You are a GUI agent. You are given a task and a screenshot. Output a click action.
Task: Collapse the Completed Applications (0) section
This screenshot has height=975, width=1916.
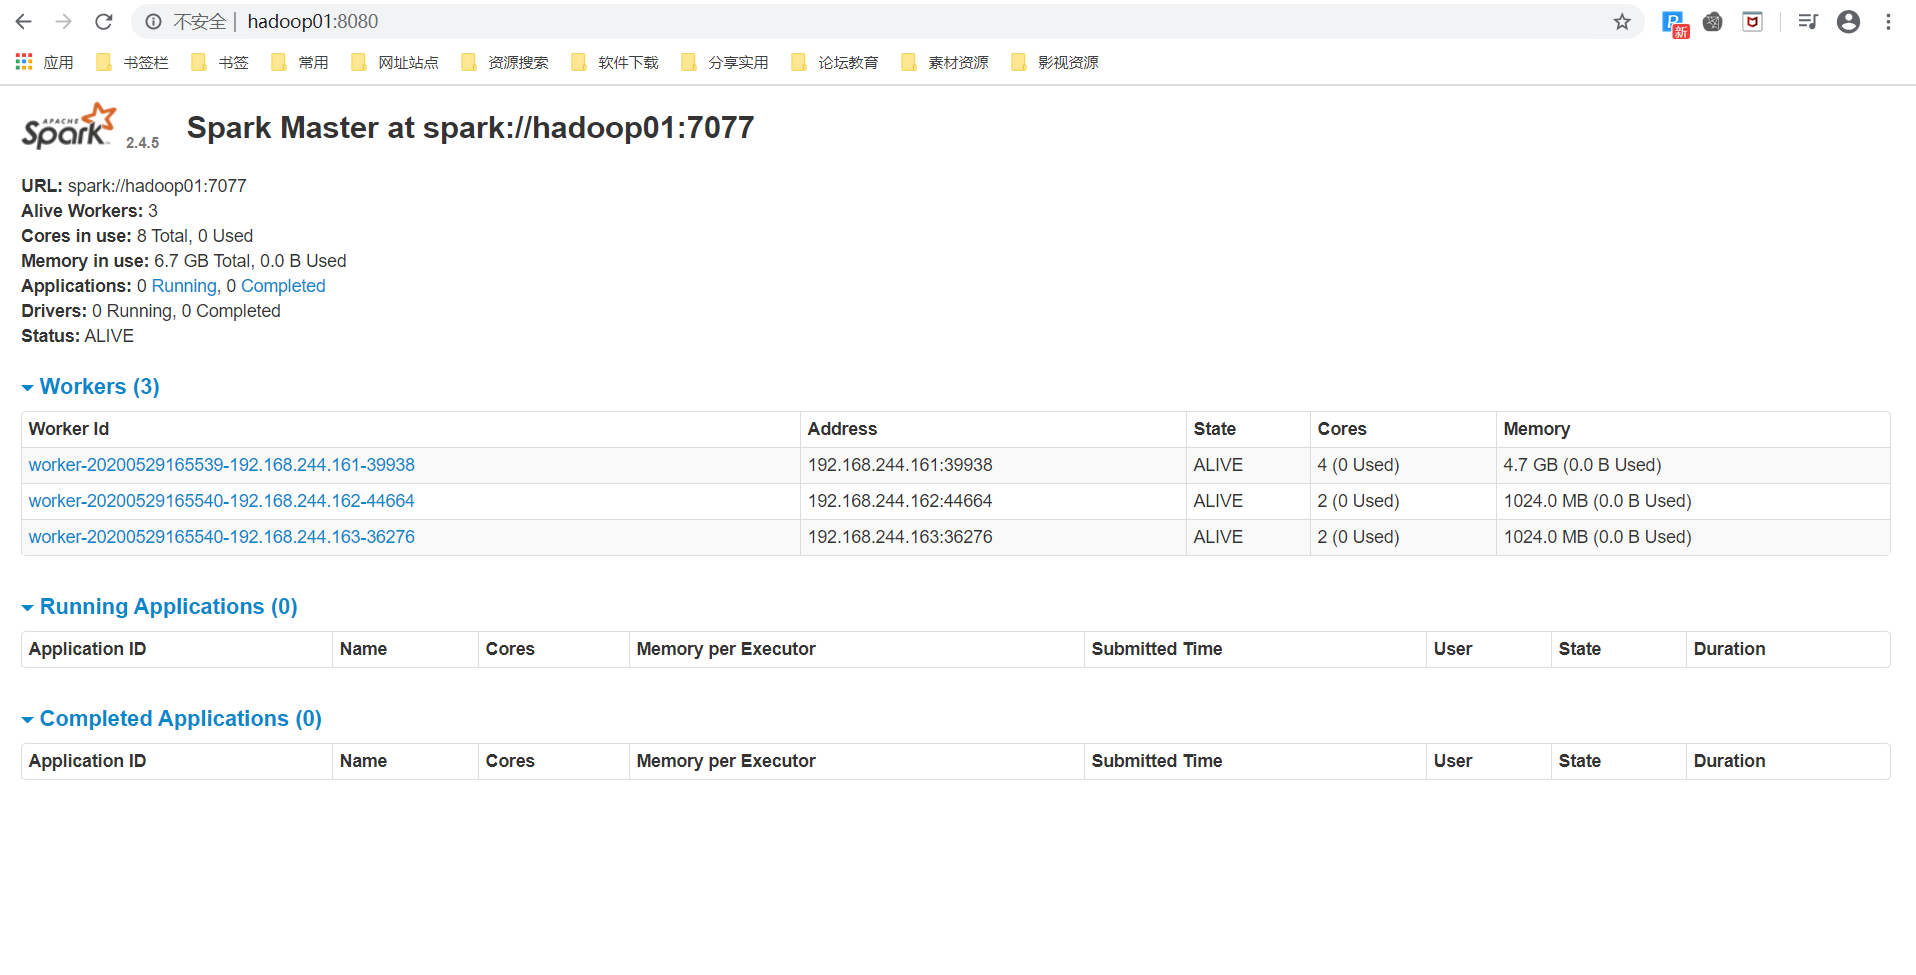pos(172,718)
